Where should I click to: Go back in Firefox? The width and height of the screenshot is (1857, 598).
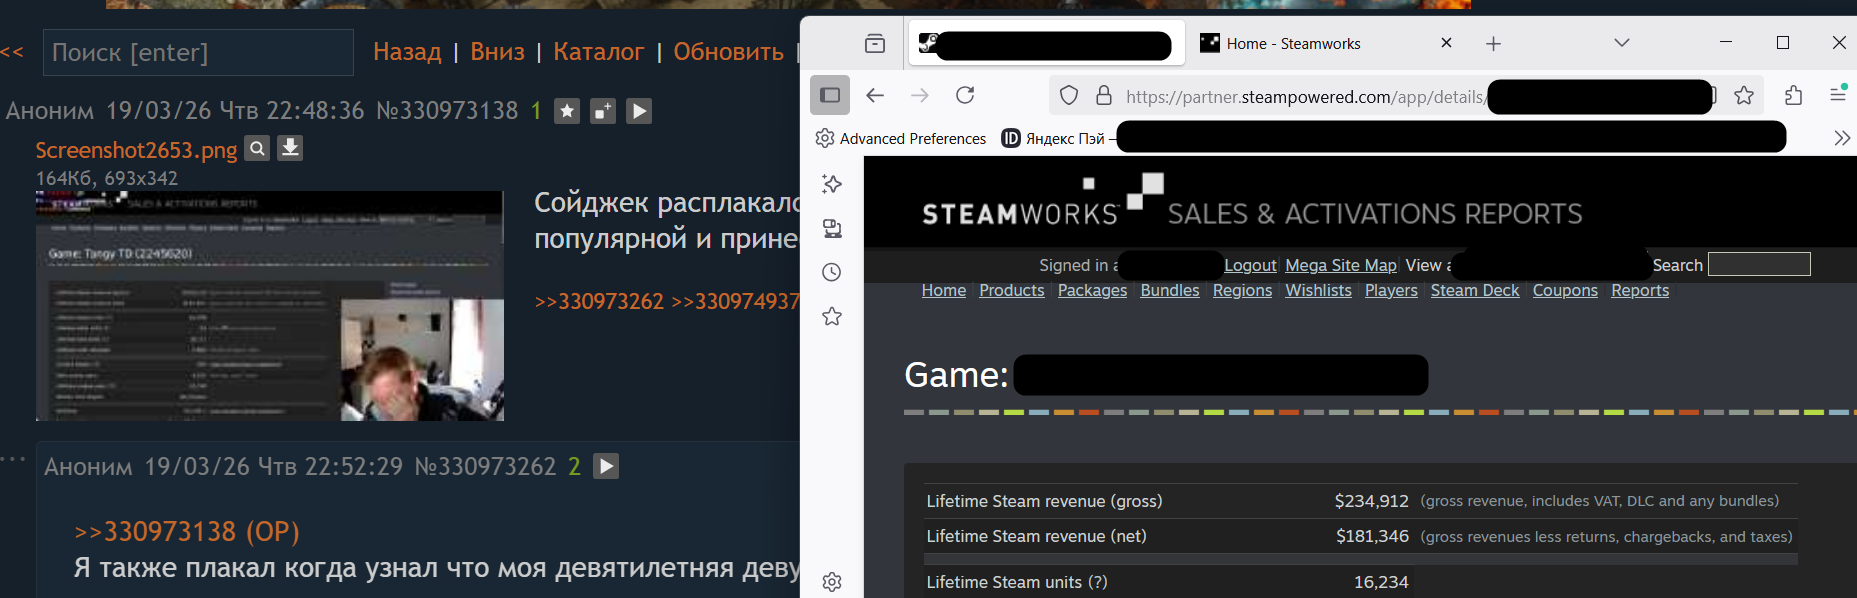pyautogui.click(x=875, y=95)
